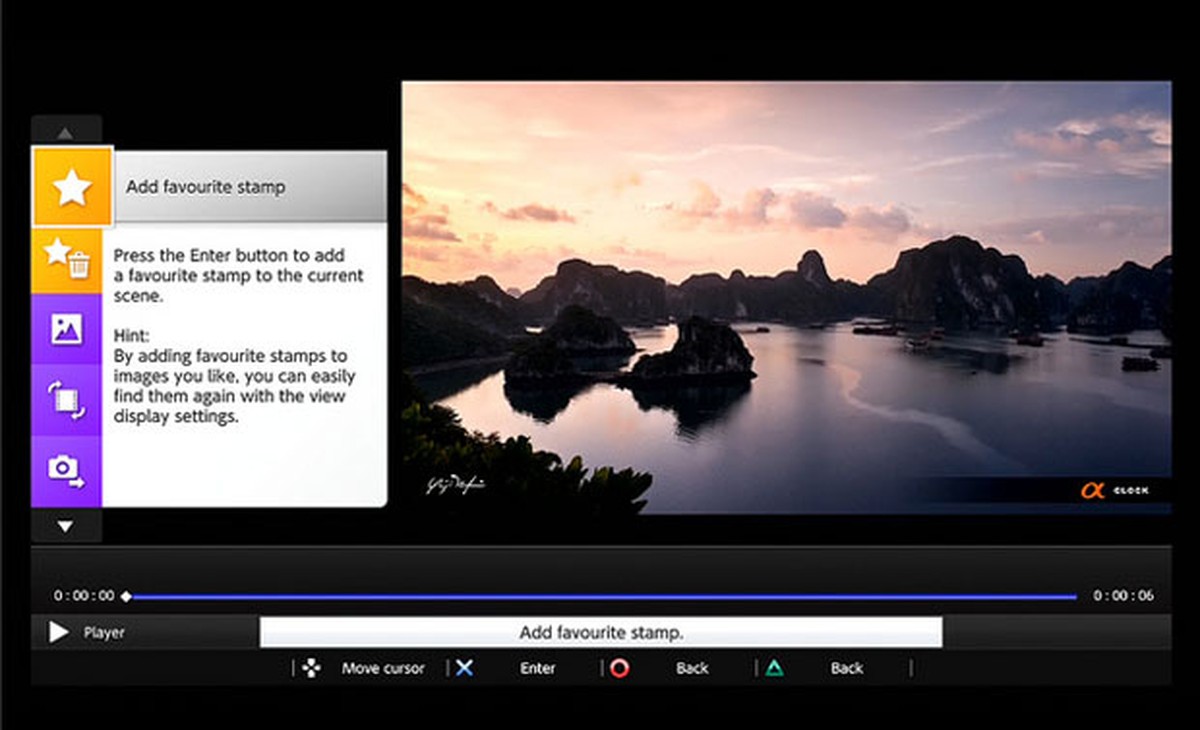Click the Move cursor directional pad icon
The height and width of the screenshot is (730, 1200).
tap(310, 668)
